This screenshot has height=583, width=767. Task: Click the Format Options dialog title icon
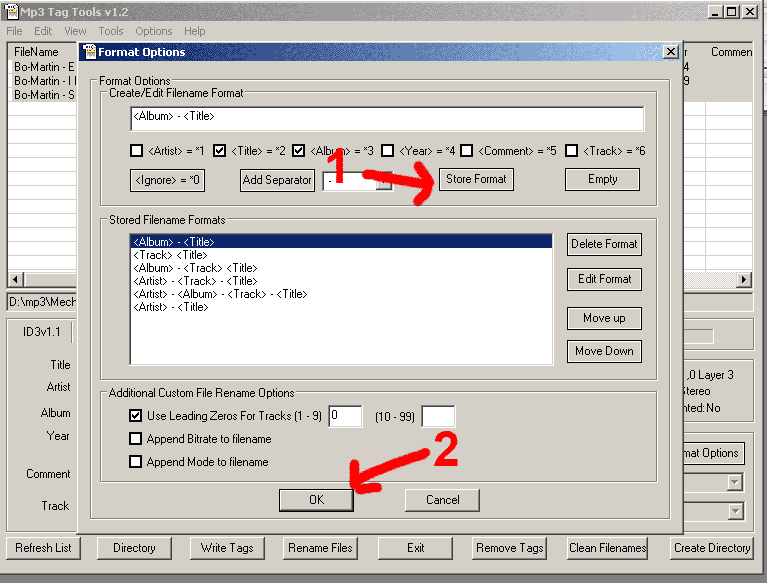coord(90,51)
